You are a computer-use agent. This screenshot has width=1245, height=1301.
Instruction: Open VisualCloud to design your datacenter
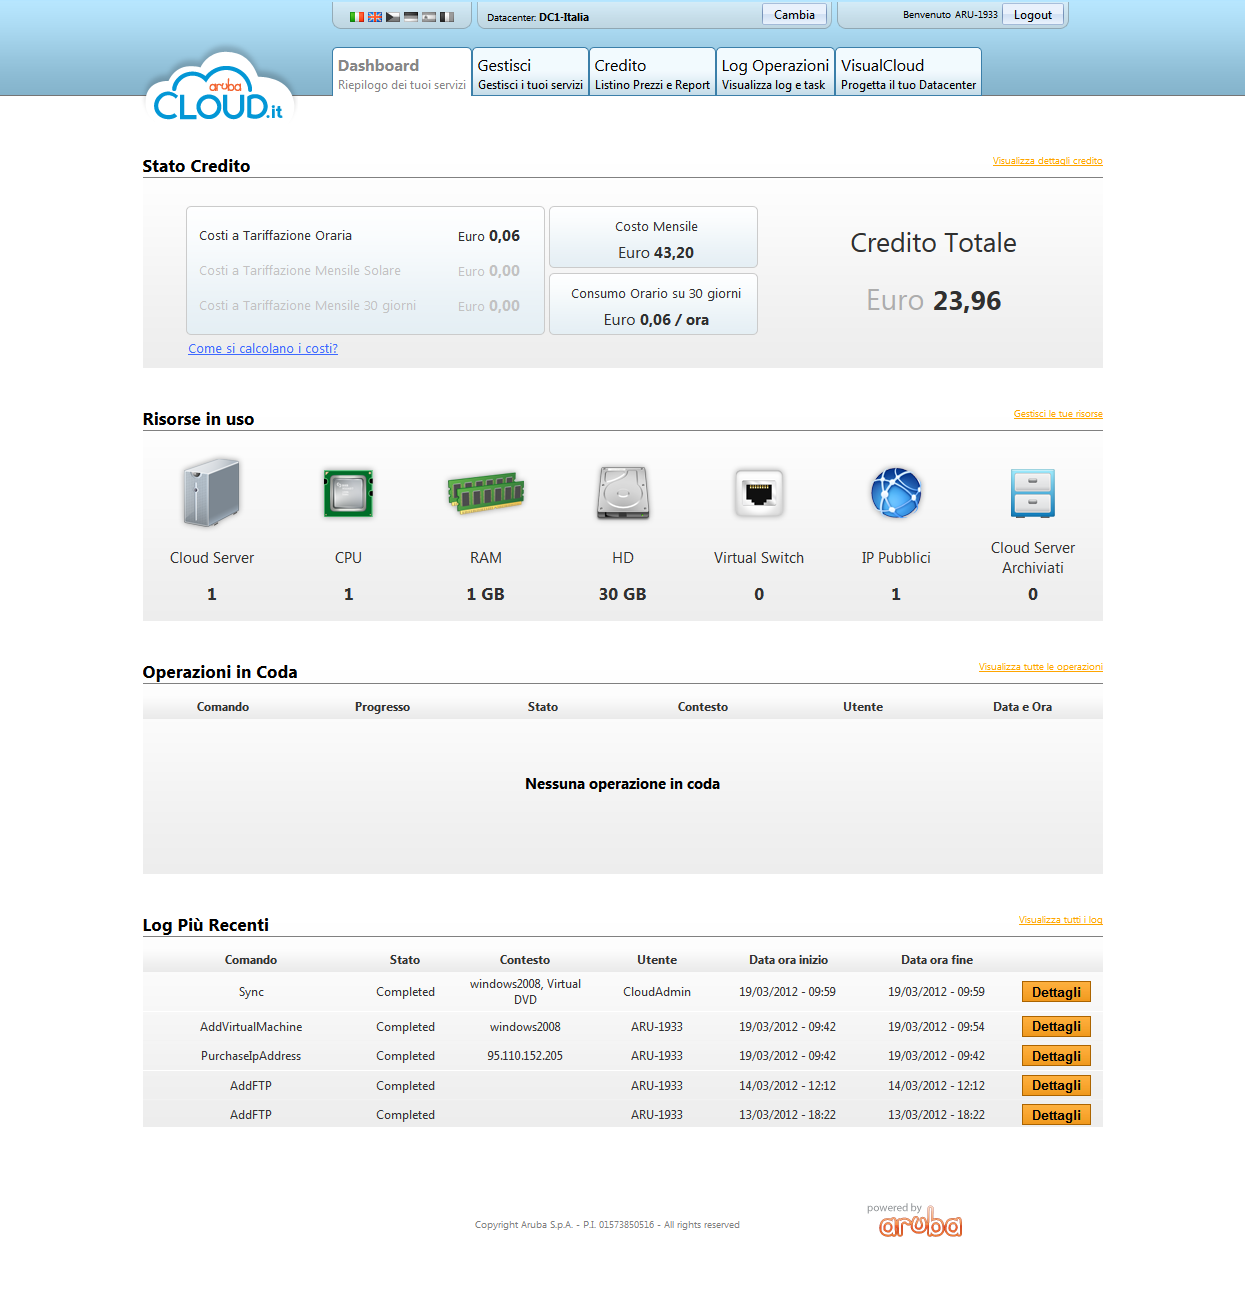pos(907,71)
